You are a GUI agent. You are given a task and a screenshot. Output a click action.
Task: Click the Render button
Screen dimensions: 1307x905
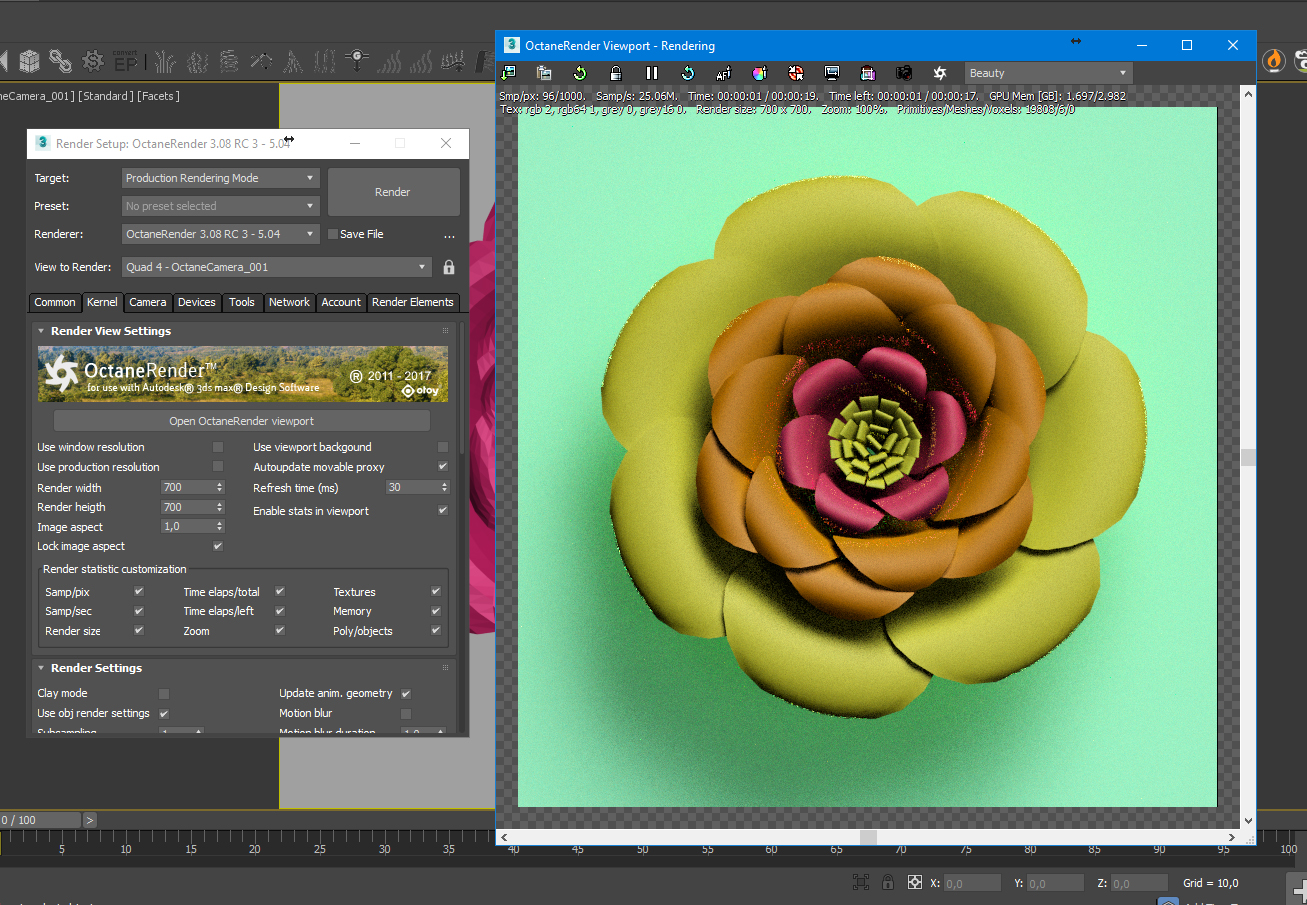coord(393,192)
